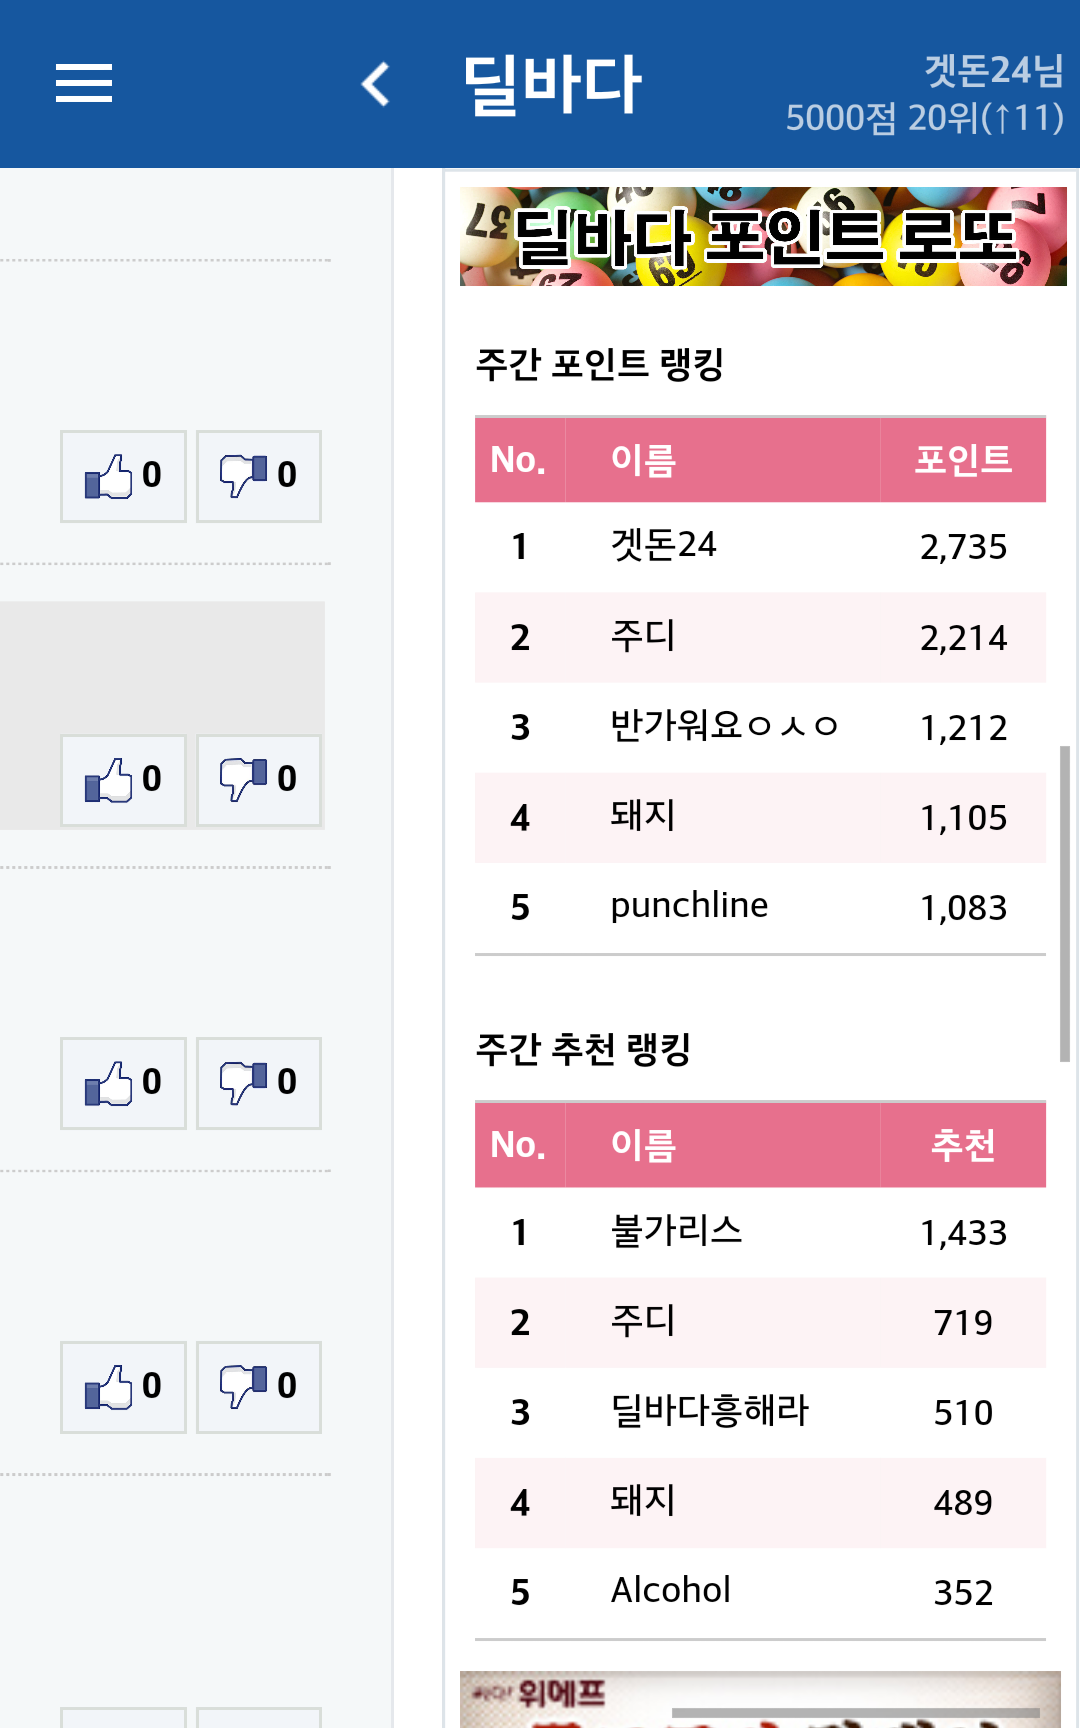Give thumbs up to the third post
Image resolution: width=1080 pixels, height=1728 pixels.
coord(123,1083)
